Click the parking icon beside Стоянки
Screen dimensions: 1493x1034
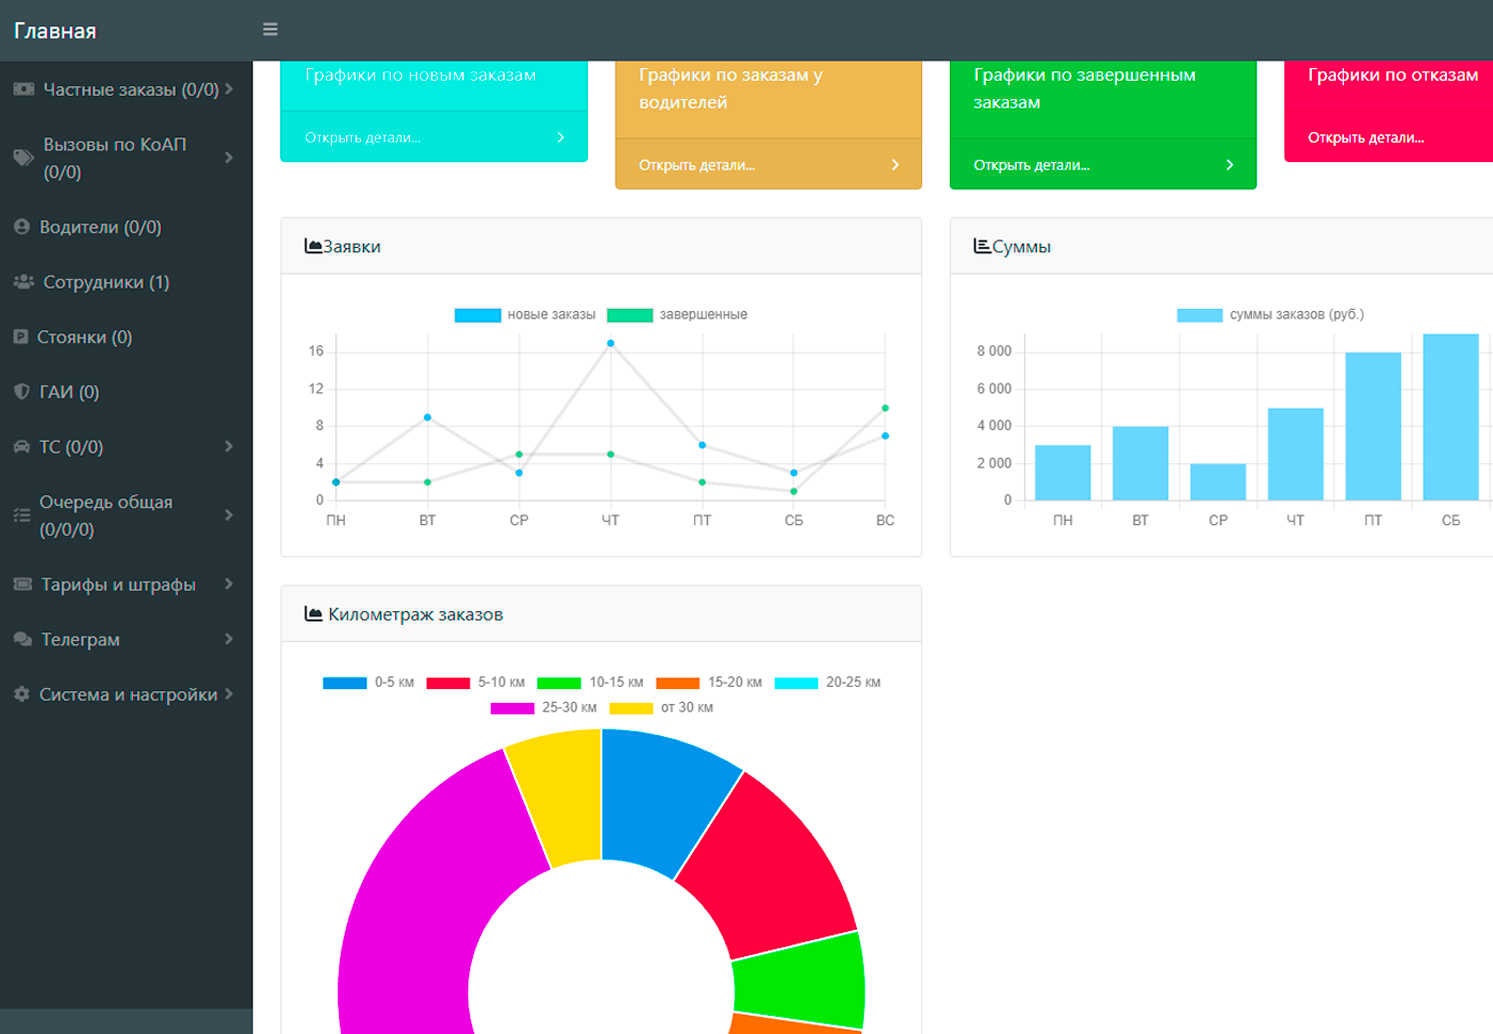click(x=21, y=337)
